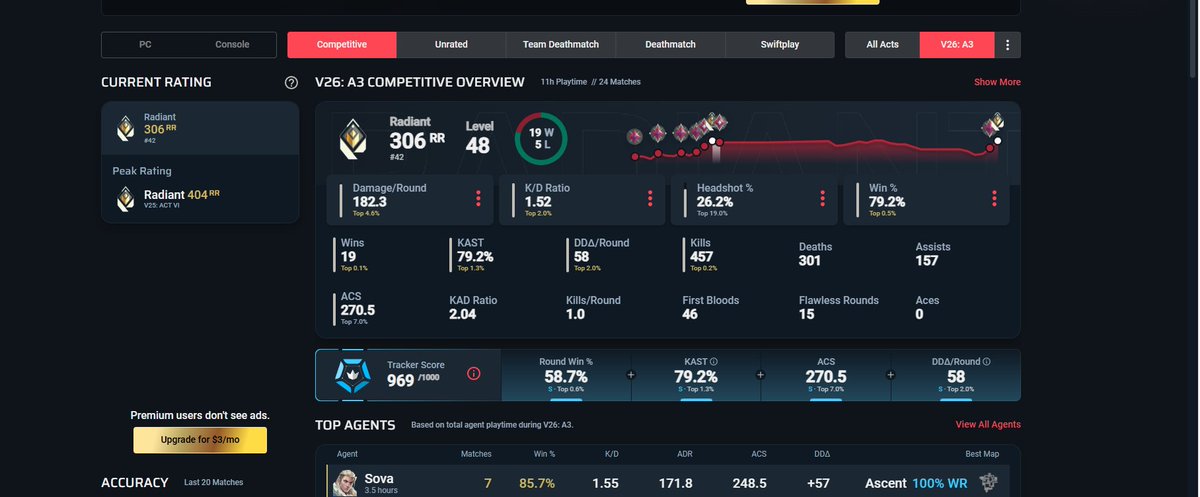Open the K/D Ratio three-dot options menu
The height and width of the screenshot is (497, 1200).
point(651,198)
